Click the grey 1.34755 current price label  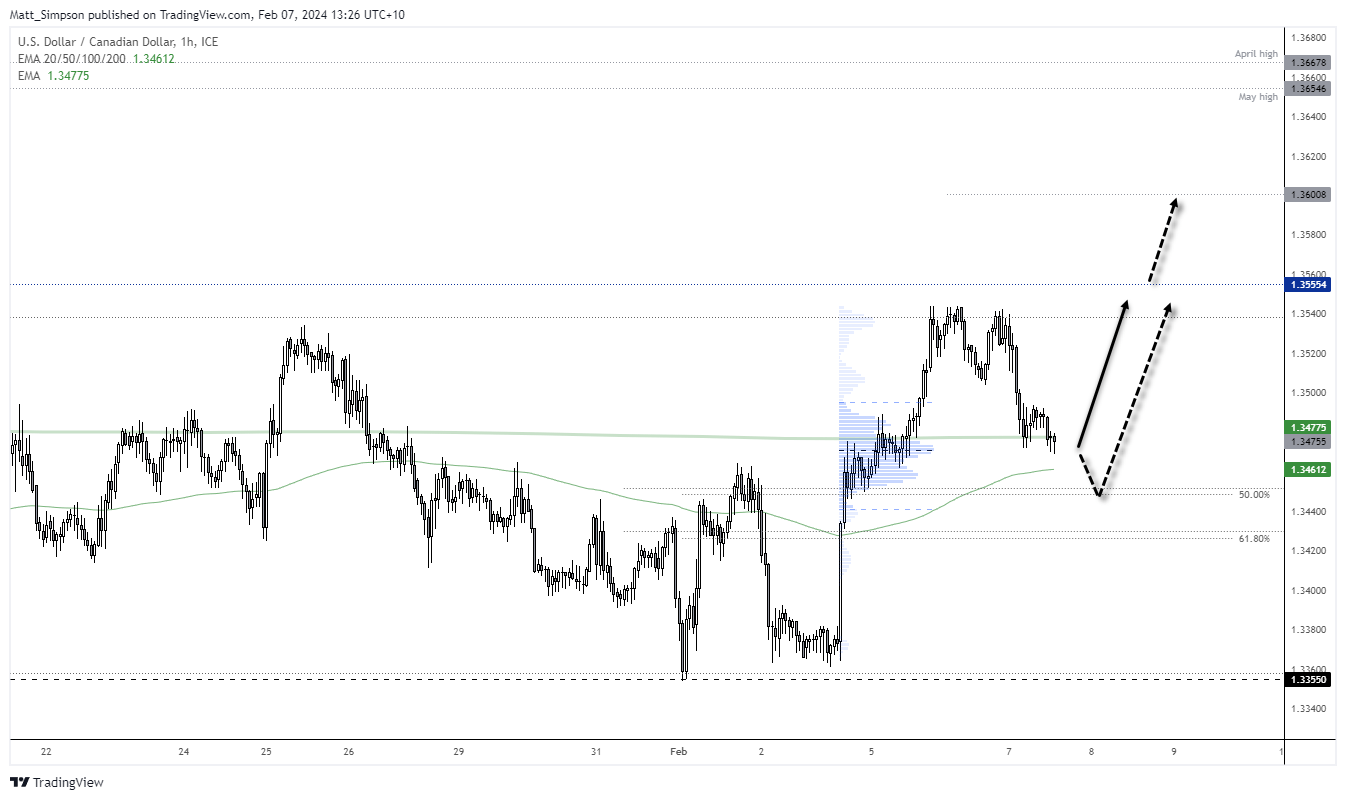(1308, 441)
